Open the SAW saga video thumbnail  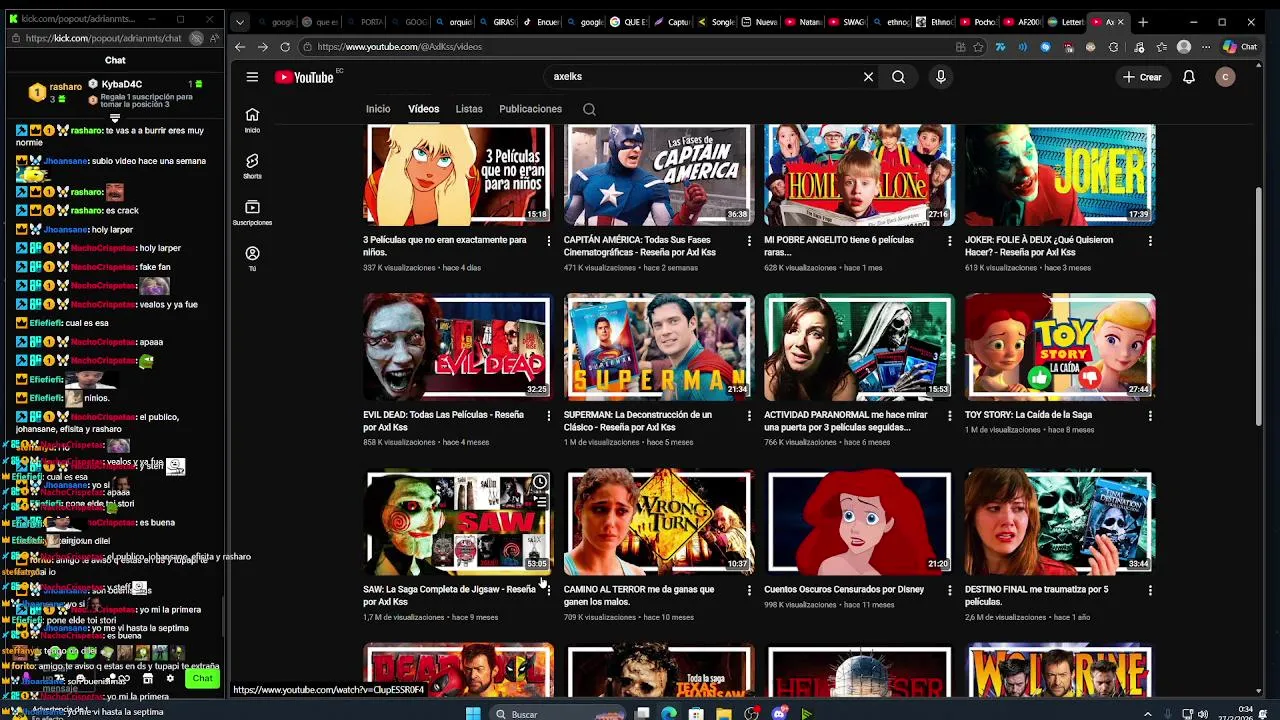458,522
